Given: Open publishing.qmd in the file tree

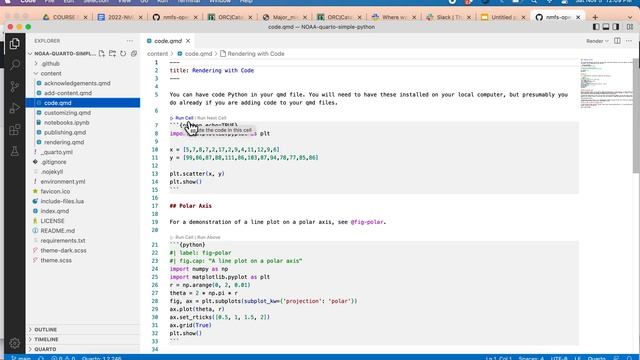Looking at the screenshot, I should tap(65, 132).
